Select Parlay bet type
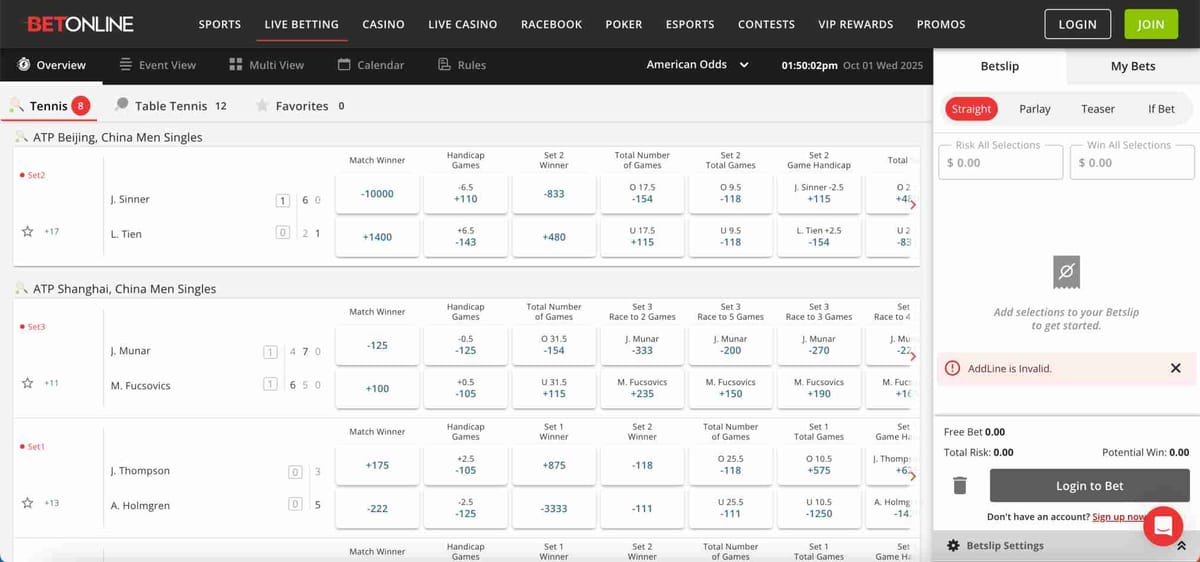1200x562 pixels. pos(1035,109)
